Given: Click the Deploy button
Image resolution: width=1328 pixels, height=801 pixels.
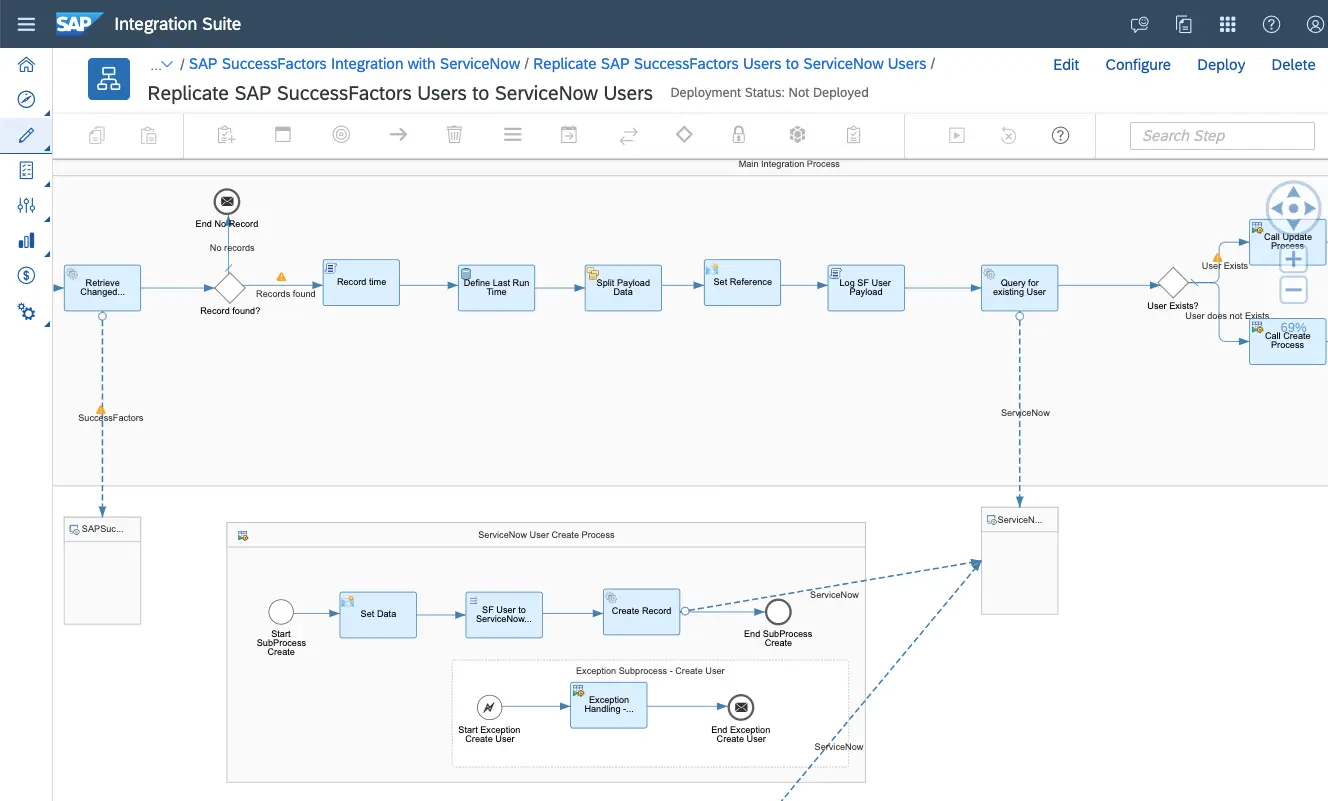Looking at the screenshot, I should [x=1221, y=64].
